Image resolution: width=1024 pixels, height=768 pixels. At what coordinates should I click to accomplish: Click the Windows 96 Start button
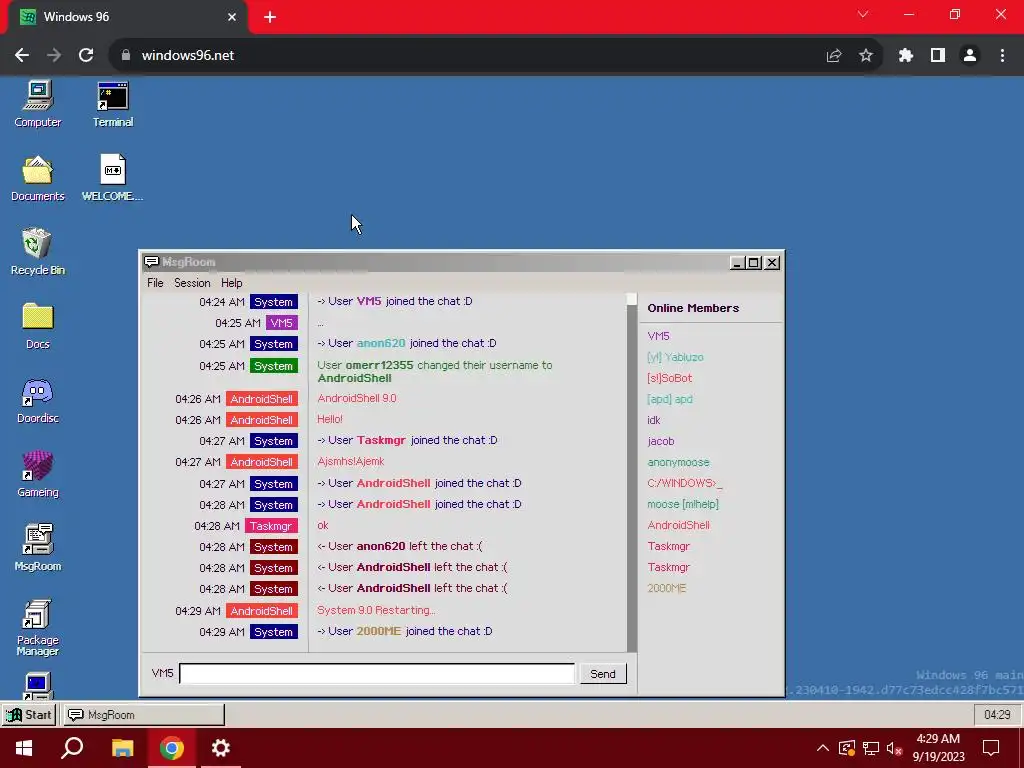(29, 714)
